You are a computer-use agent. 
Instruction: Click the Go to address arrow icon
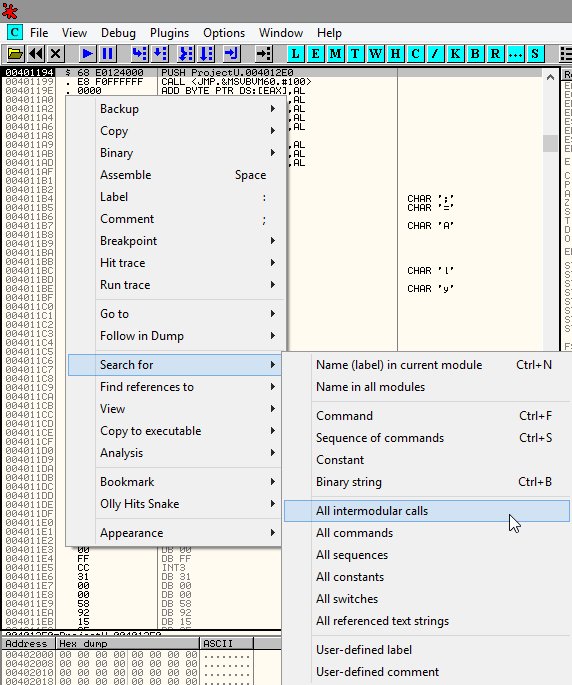click(263, 54)
